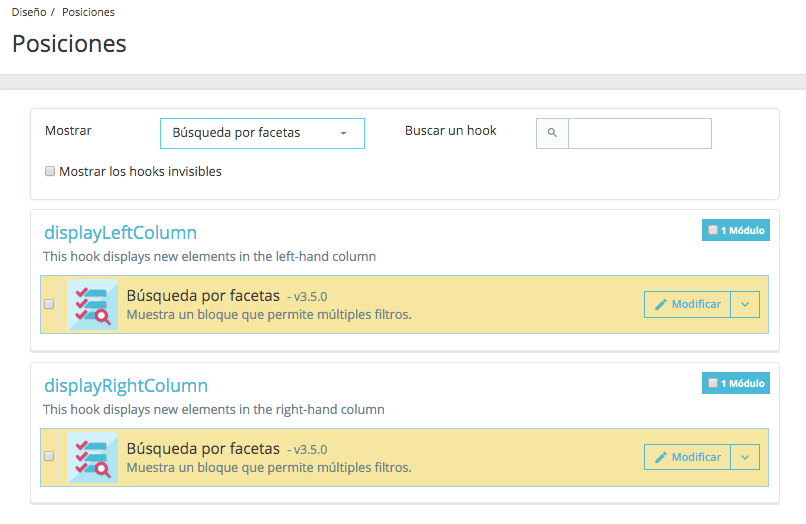Click the search magnifier icon beside hook field
This screenshot has width=806, height=524.
(552, 133)
